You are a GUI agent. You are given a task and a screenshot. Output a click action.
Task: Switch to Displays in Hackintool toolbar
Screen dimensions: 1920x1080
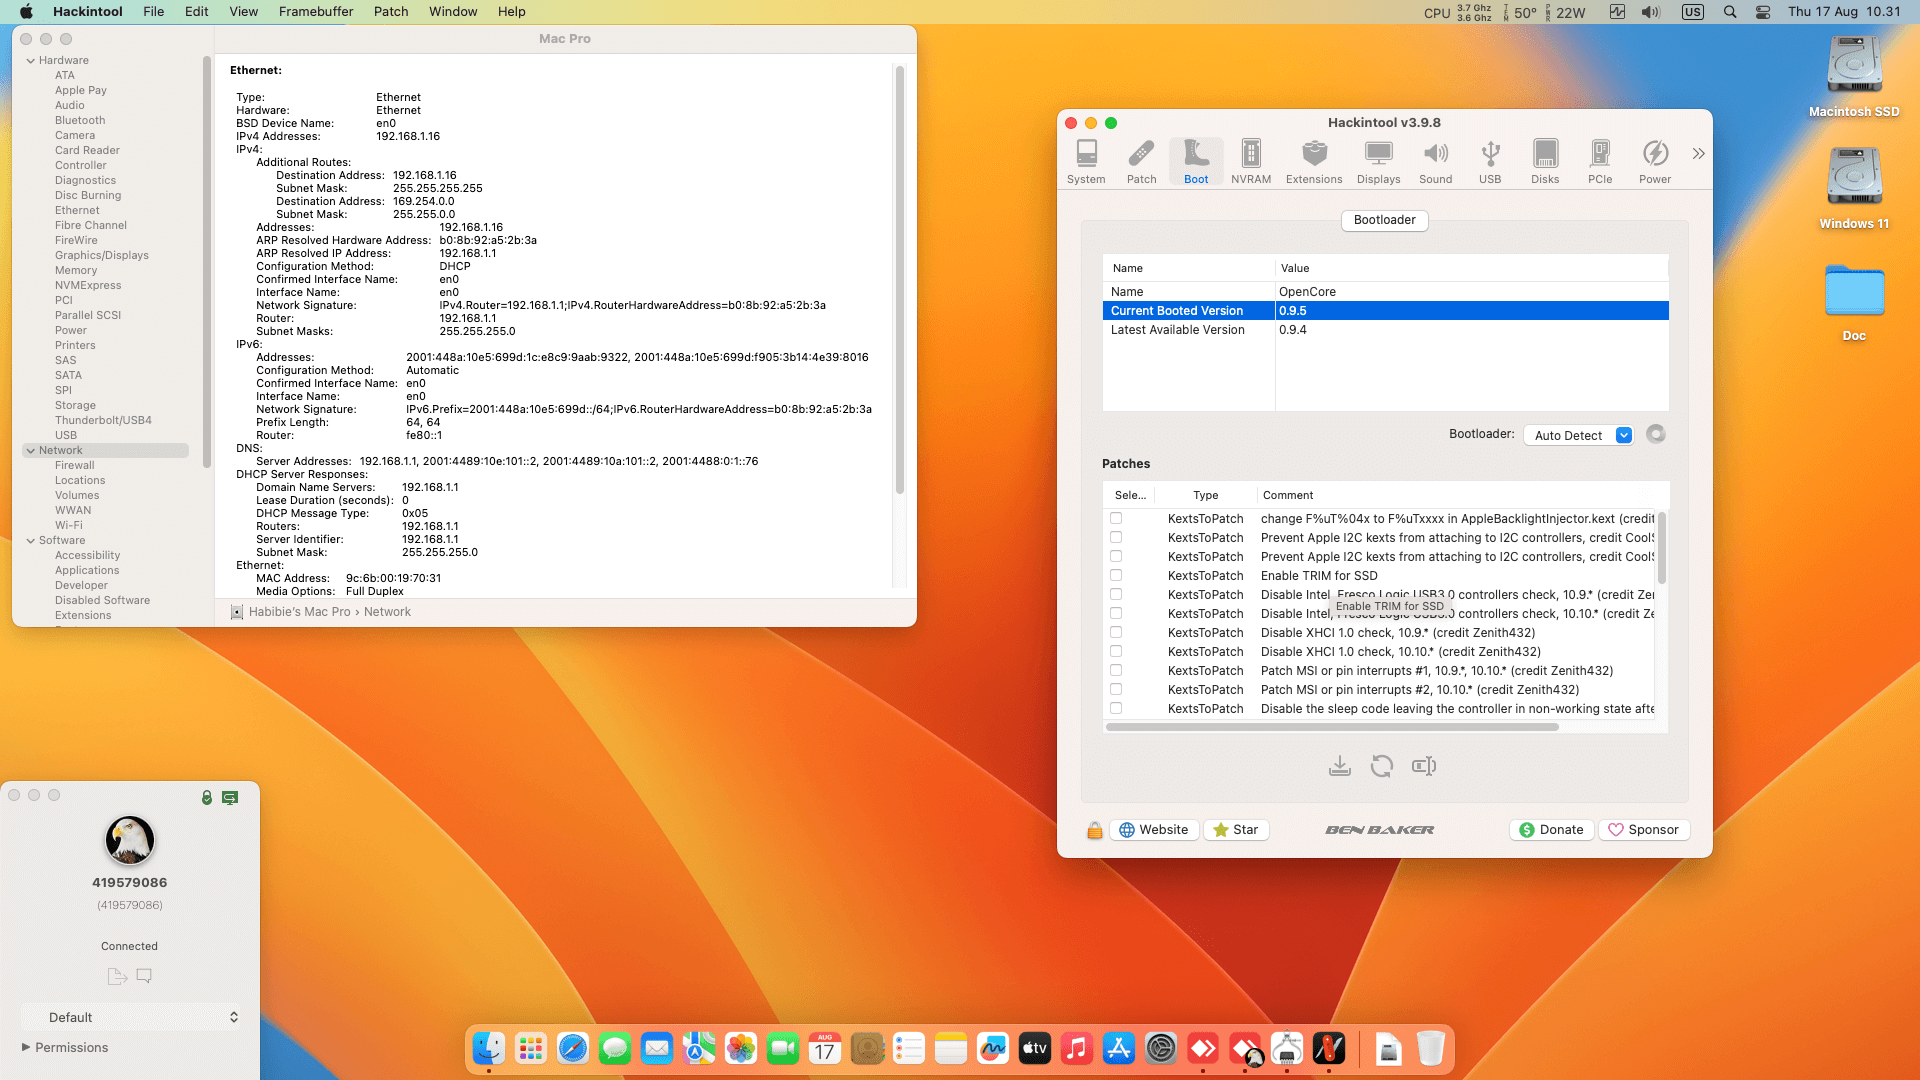pos(1378,162)
